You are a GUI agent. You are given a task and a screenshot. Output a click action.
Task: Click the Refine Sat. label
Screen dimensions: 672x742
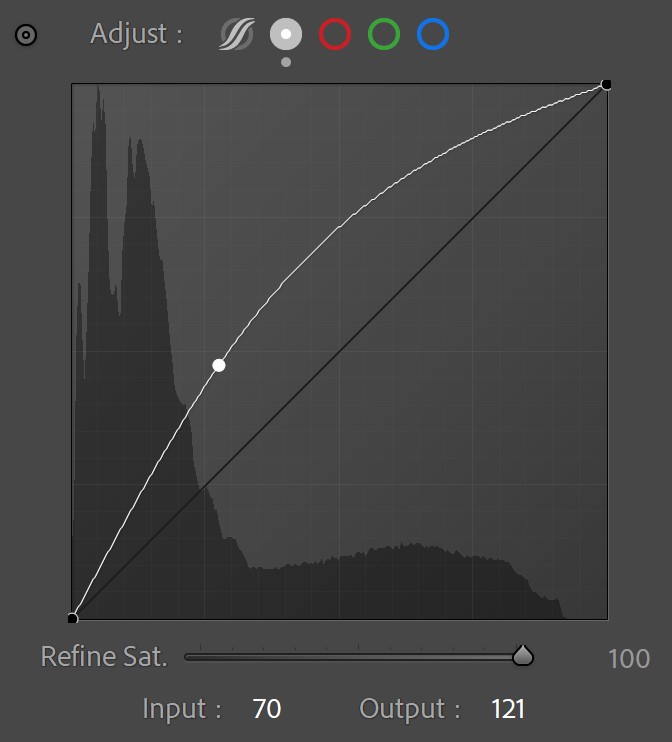tap(104, 657)
